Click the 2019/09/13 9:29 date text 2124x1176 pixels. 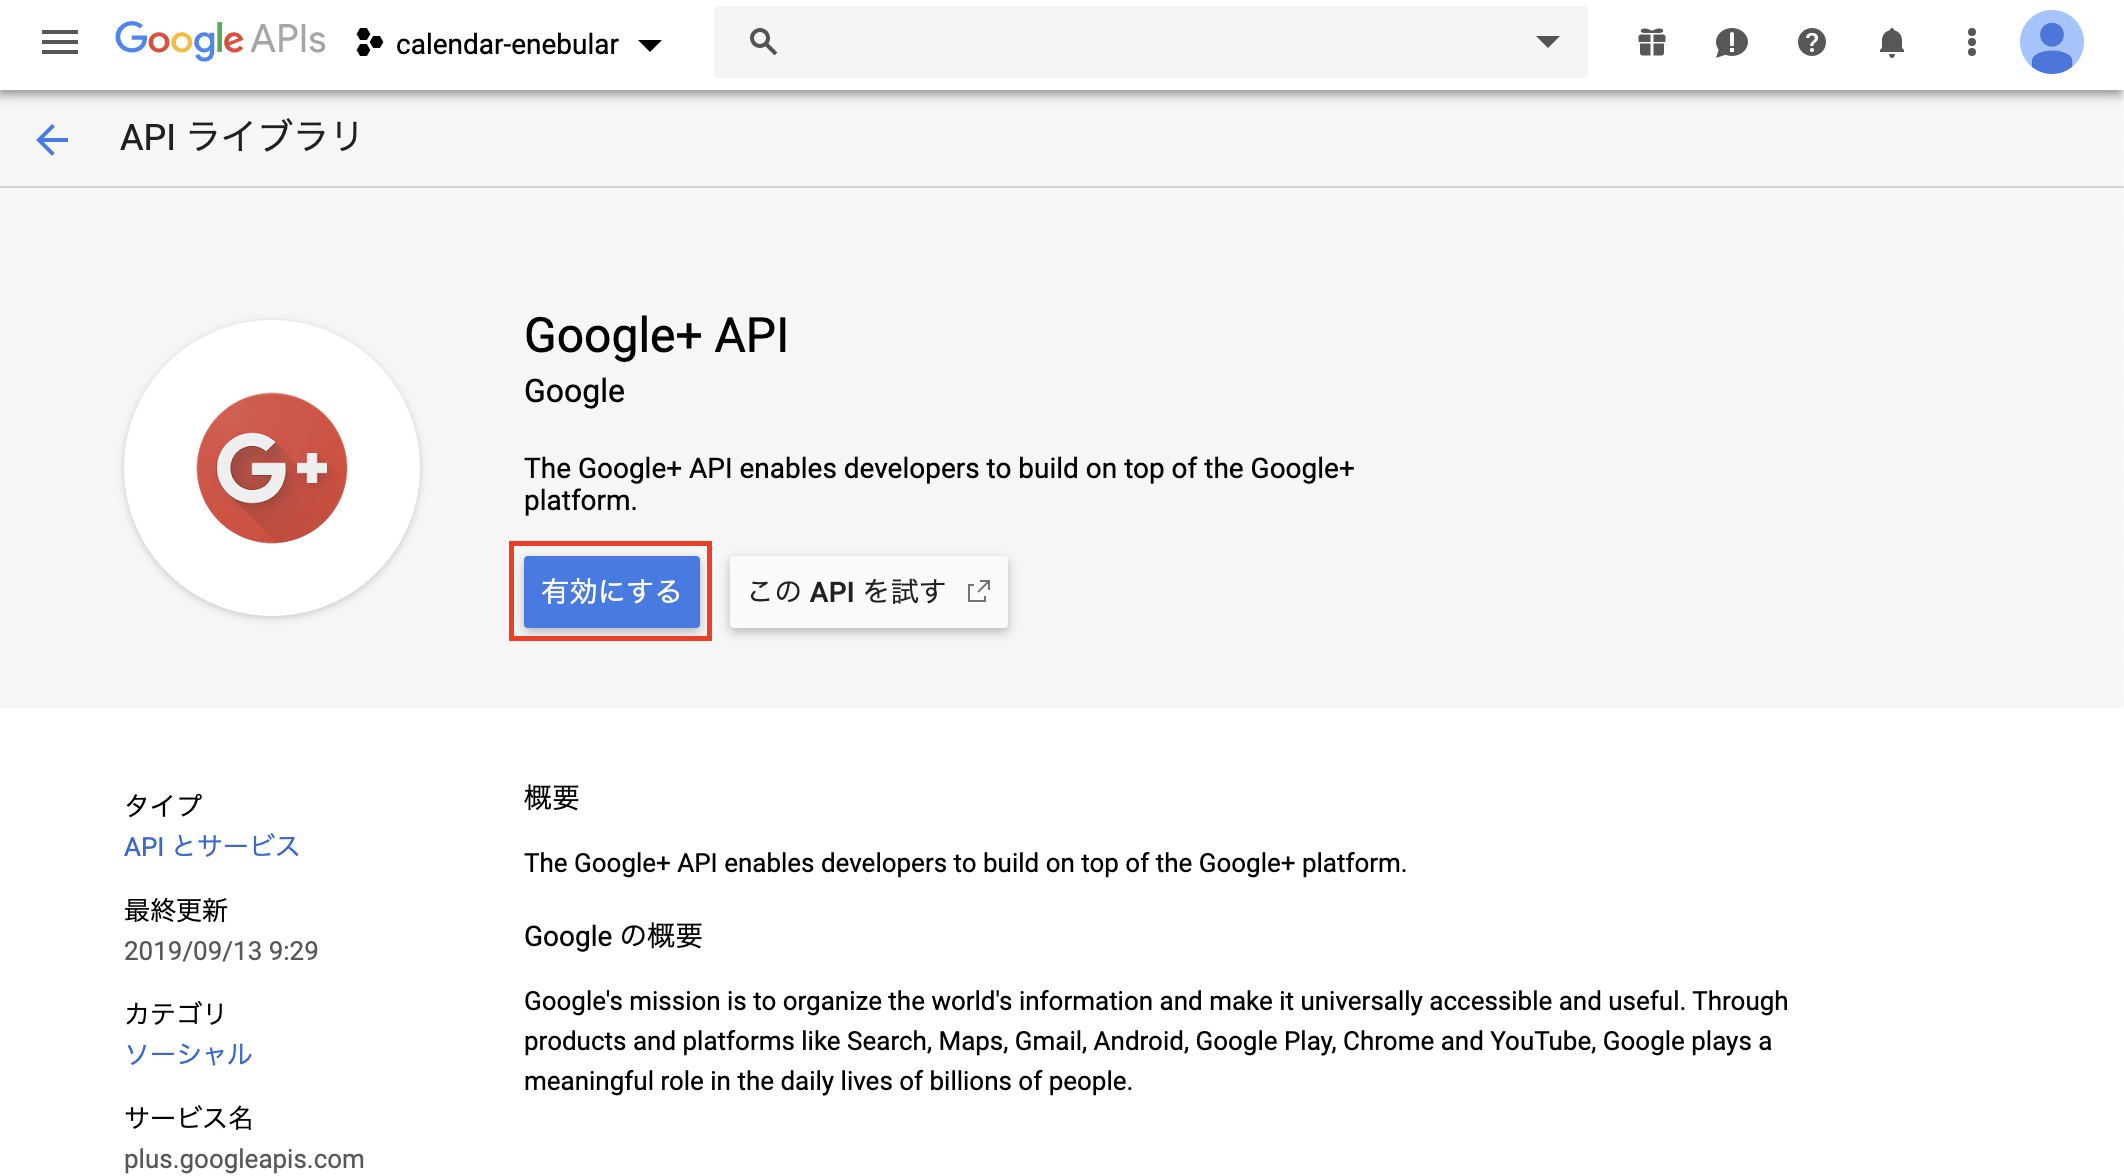coord(221,950)
